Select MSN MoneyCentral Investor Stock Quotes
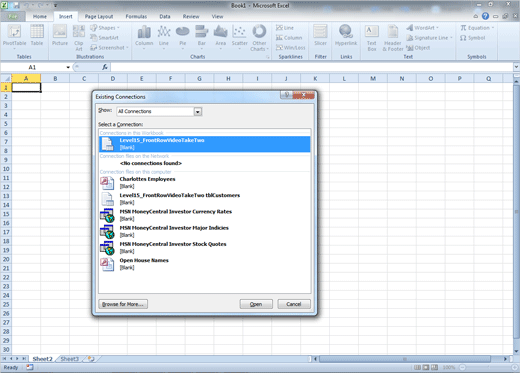 click(x=205, y=248)
